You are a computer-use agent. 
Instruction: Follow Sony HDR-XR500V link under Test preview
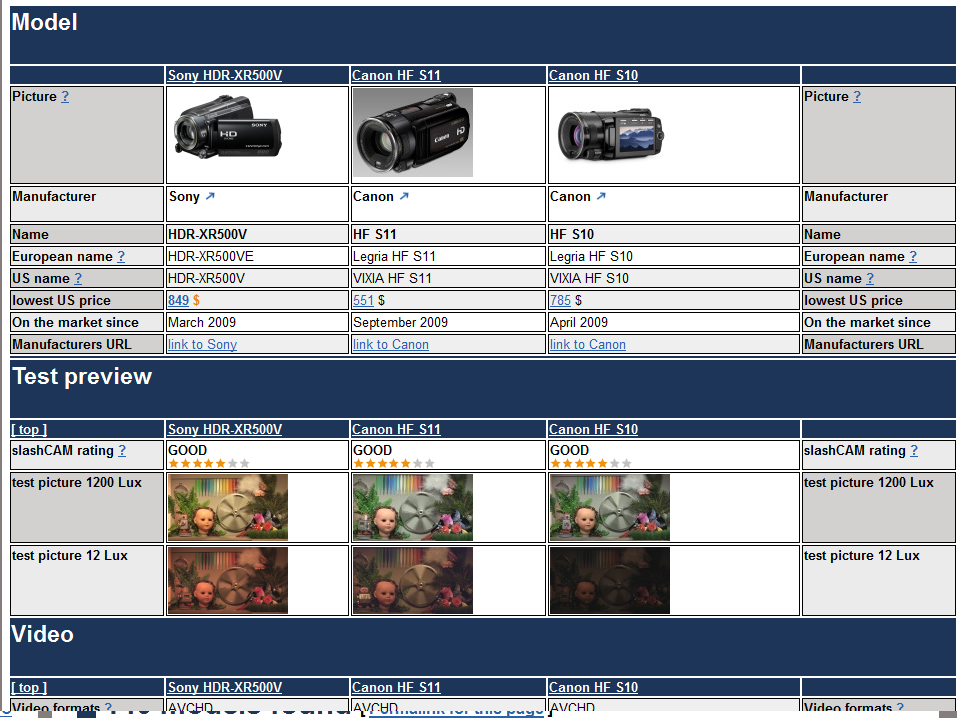[225, 429]
